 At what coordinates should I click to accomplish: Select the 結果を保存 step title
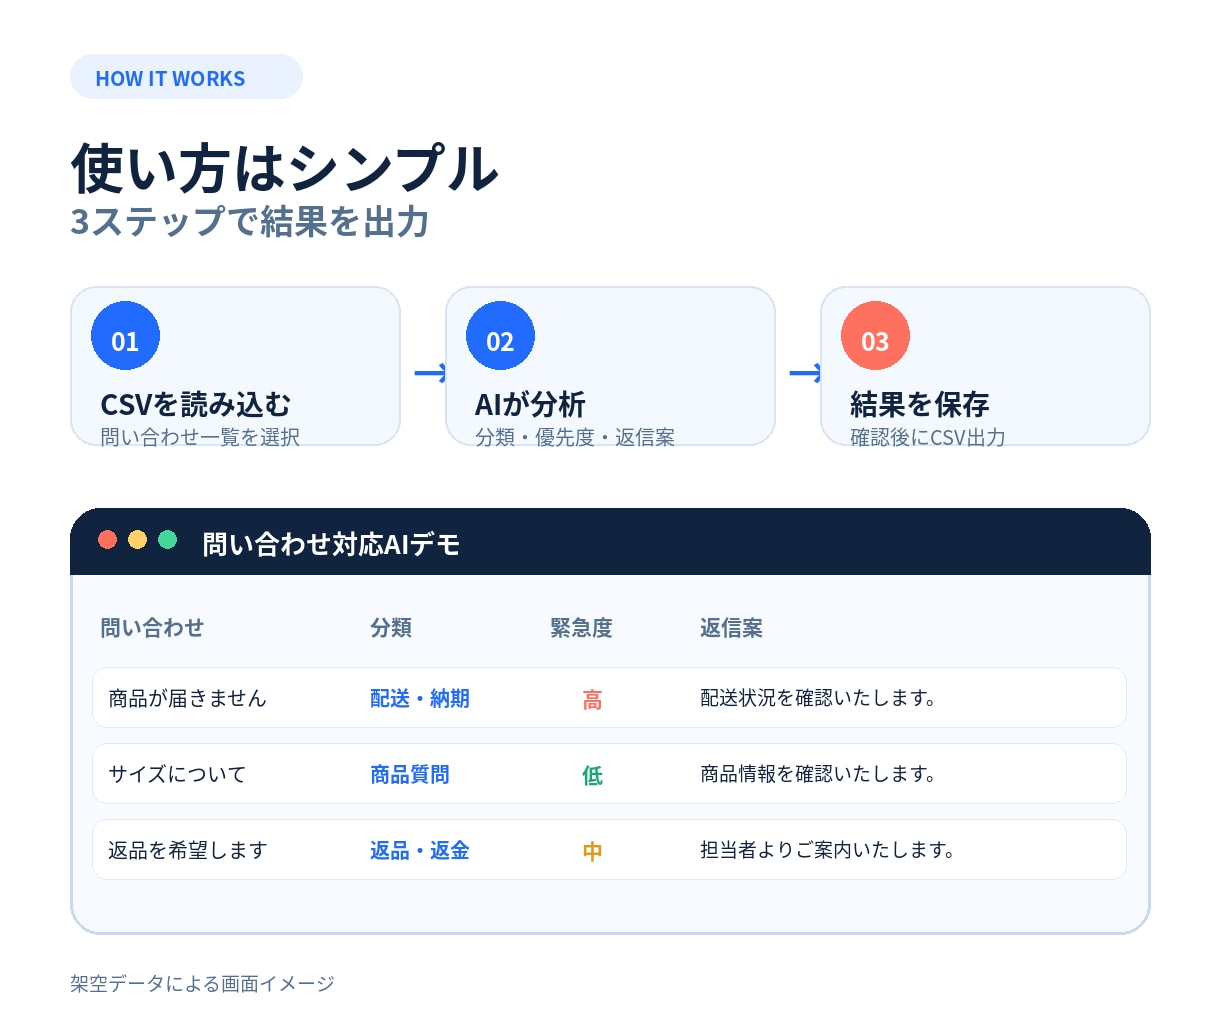point(920,404)
